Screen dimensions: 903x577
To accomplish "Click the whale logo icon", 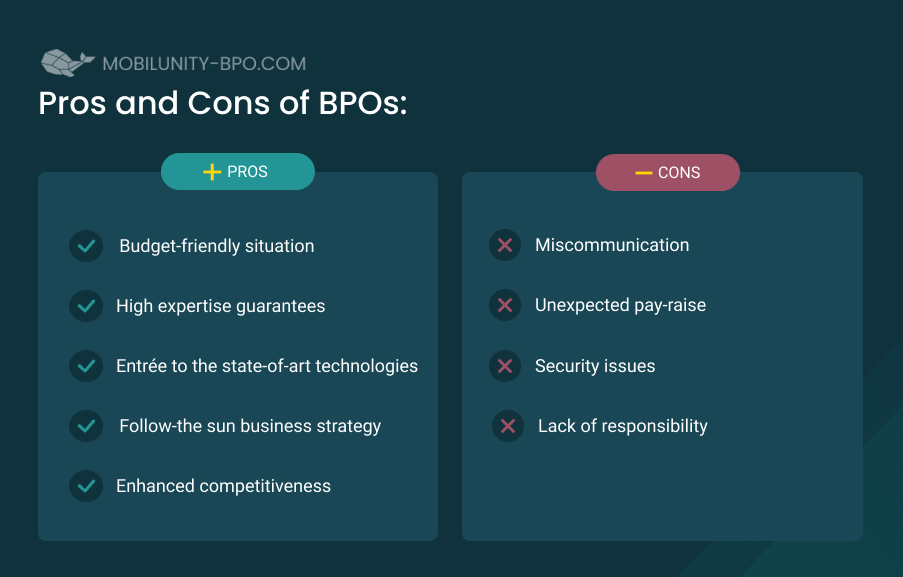I will point(67,62).
